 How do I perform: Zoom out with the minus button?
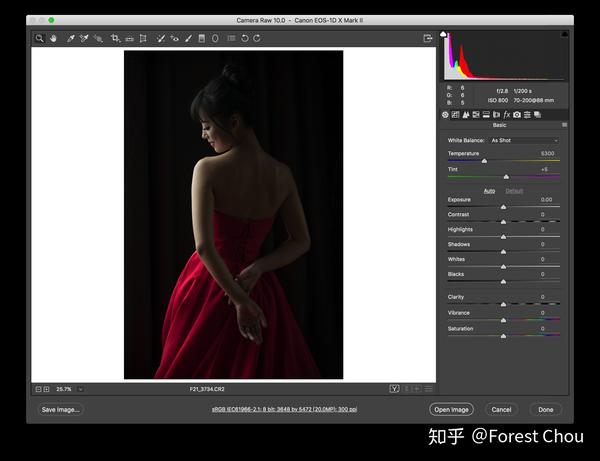click(x=38, y=389)
